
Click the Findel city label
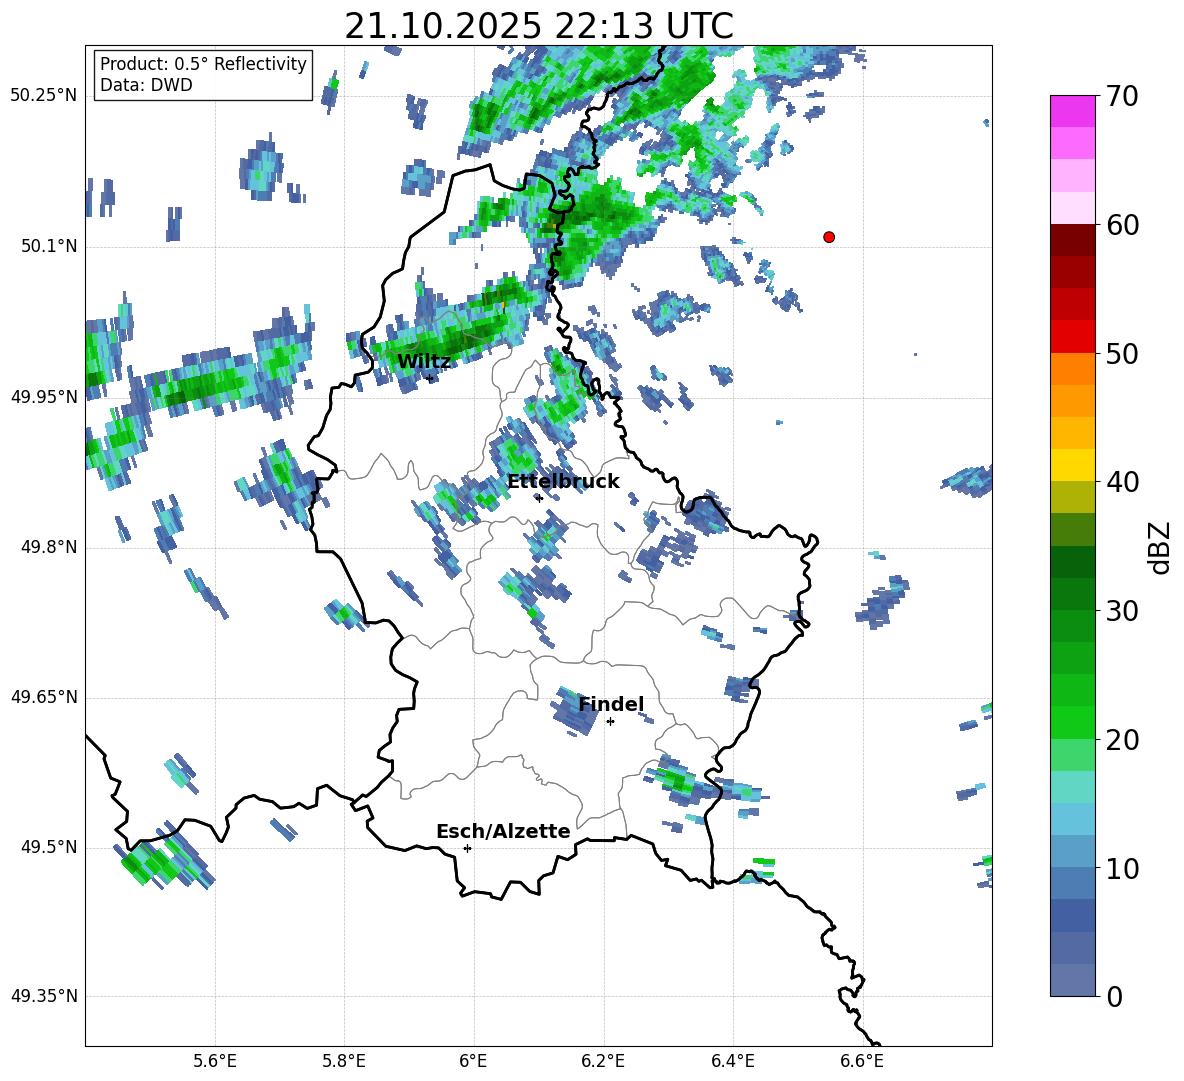tap(611, 704)
